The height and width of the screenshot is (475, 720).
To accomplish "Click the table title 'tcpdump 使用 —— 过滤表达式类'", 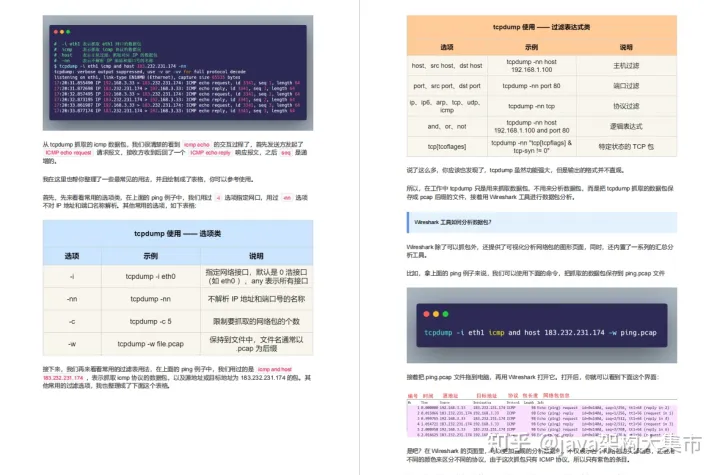I will tap(542, 27).
